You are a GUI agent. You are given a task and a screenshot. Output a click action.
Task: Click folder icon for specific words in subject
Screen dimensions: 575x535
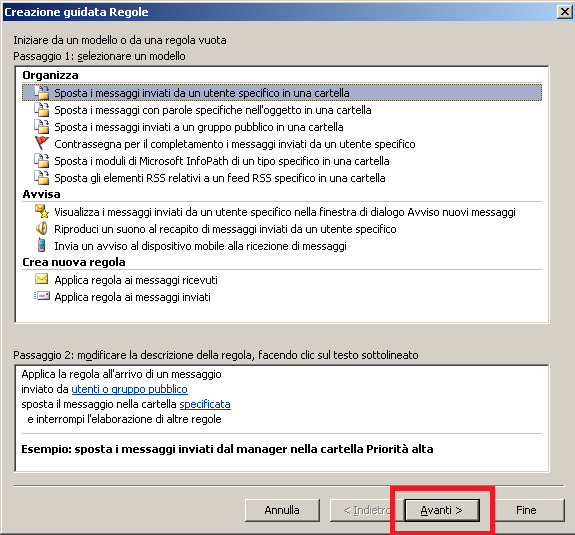pos(42,110)
